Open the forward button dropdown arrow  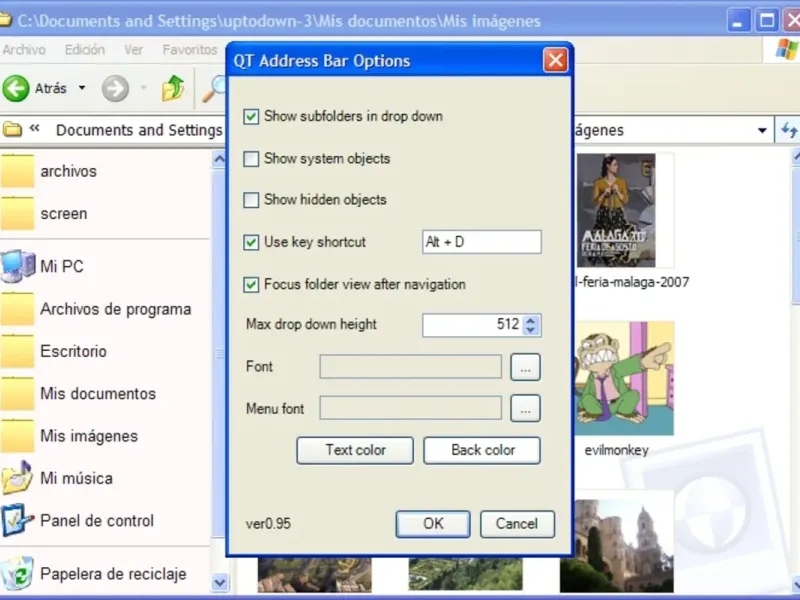click(143, 88)
